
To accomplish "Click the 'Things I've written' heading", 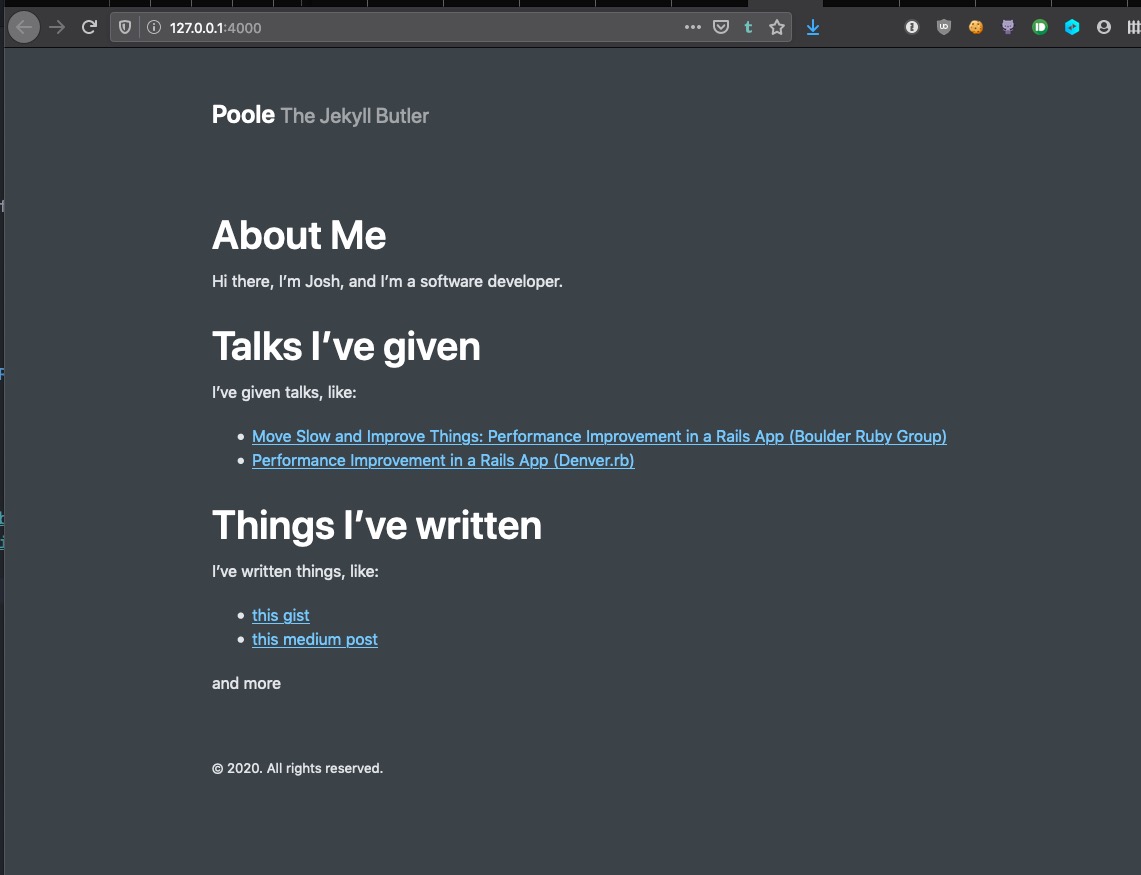I will click(x=376, y=526).
